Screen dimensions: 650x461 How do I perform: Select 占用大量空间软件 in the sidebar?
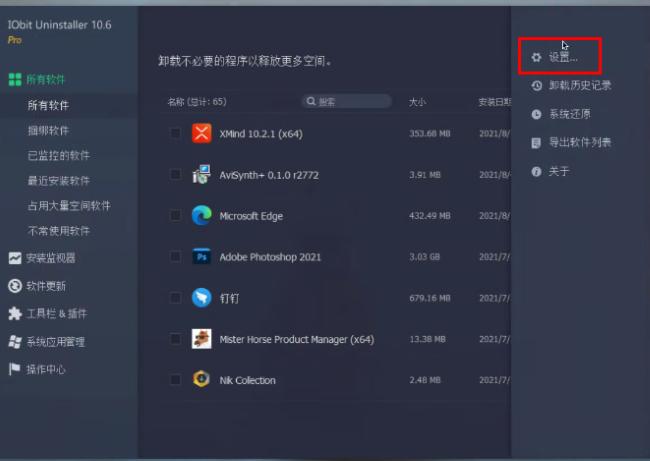pos(69,206)
